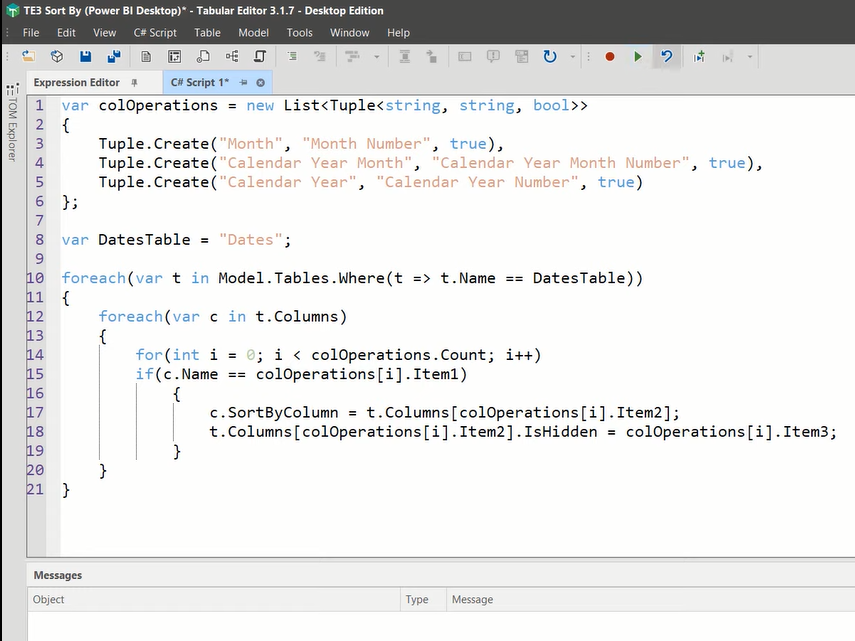Open the Window menu
855x641 pixels.
click(x=350, y=33)
